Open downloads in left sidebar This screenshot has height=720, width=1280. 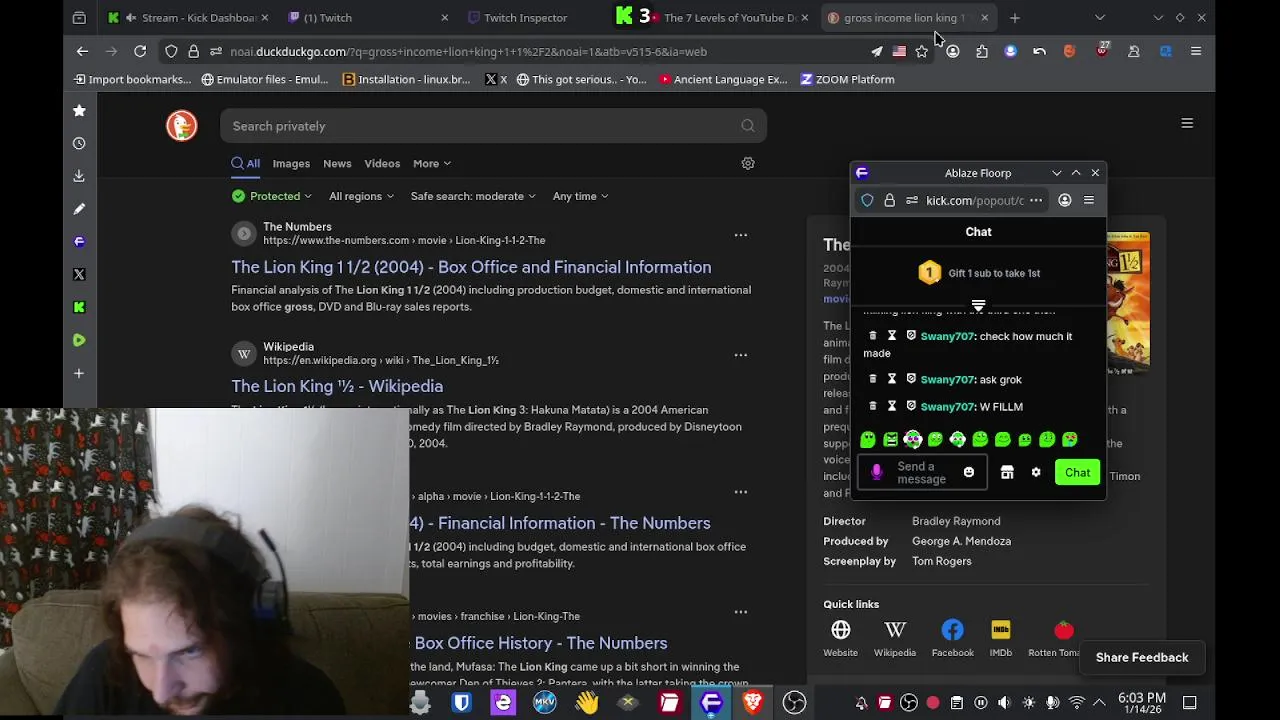[79, 176]
